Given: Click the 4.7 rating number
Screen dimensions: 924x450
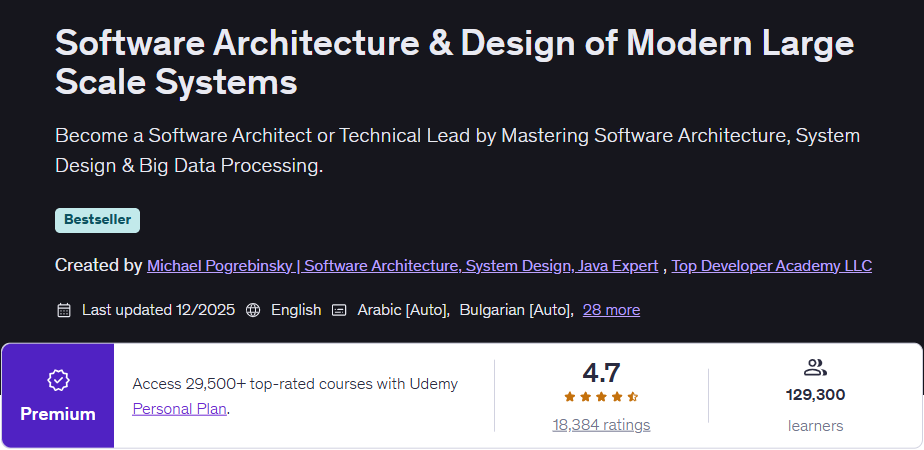Looking at the screenshot, I should 601,373.
